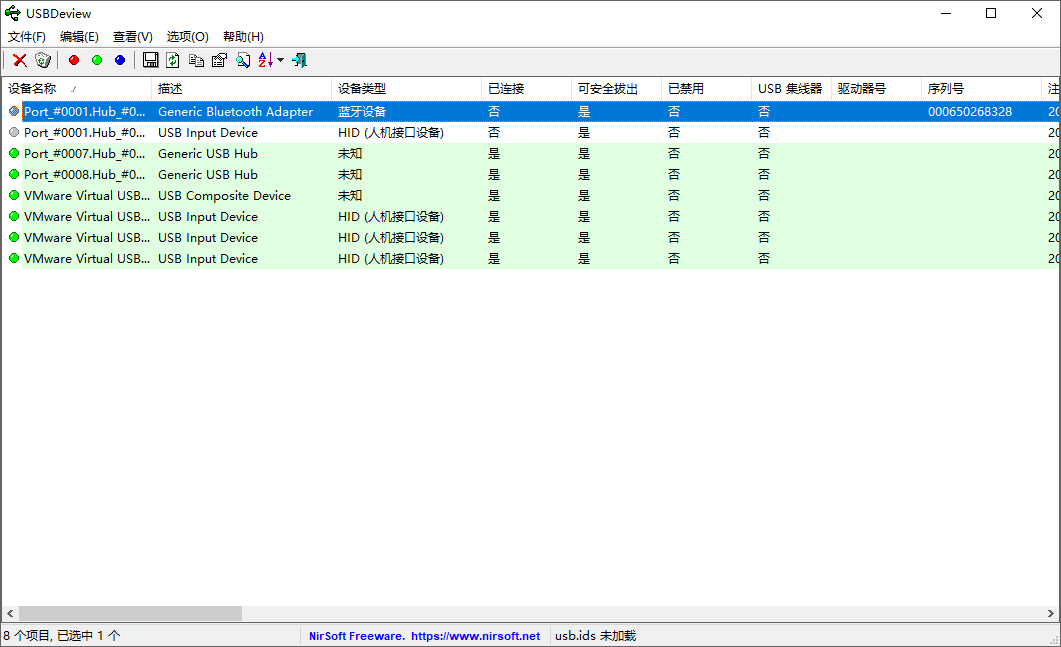Screen dimensions: 1061x647
Task: Sort by the 驱动器号 column header
Action: tap(876, 89)
